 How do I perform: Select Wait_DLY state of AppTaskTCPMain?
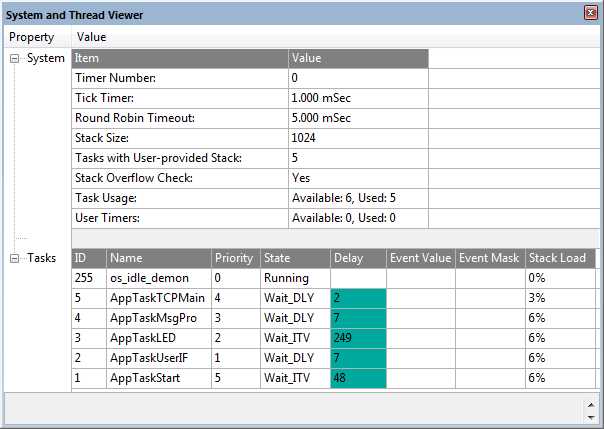[x=289, y=298]
